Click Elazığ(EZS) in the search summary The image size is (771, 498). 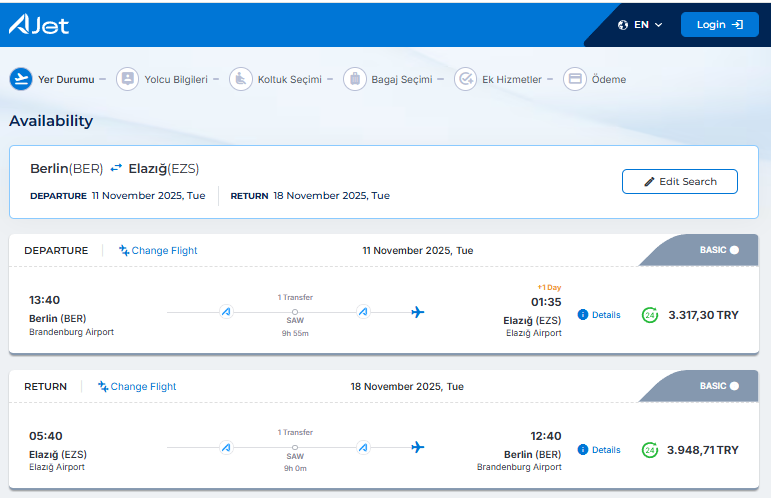[x=164, y=169]
